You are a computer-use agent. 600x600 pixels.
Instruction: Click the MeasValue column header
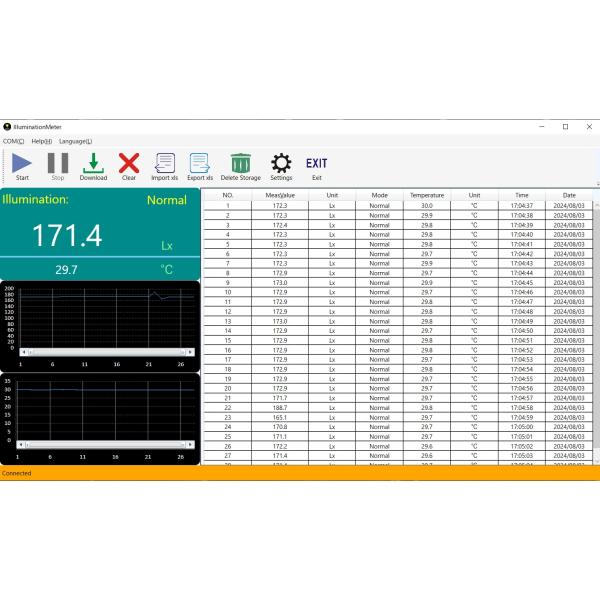point(280,195)
